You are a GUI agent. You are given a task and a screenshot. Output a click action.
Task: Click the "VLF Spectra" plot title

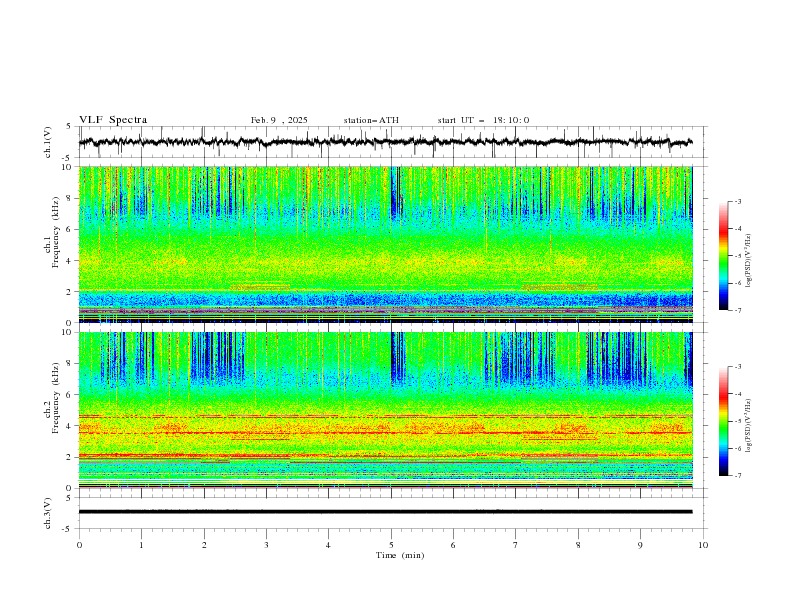[113, 120]
